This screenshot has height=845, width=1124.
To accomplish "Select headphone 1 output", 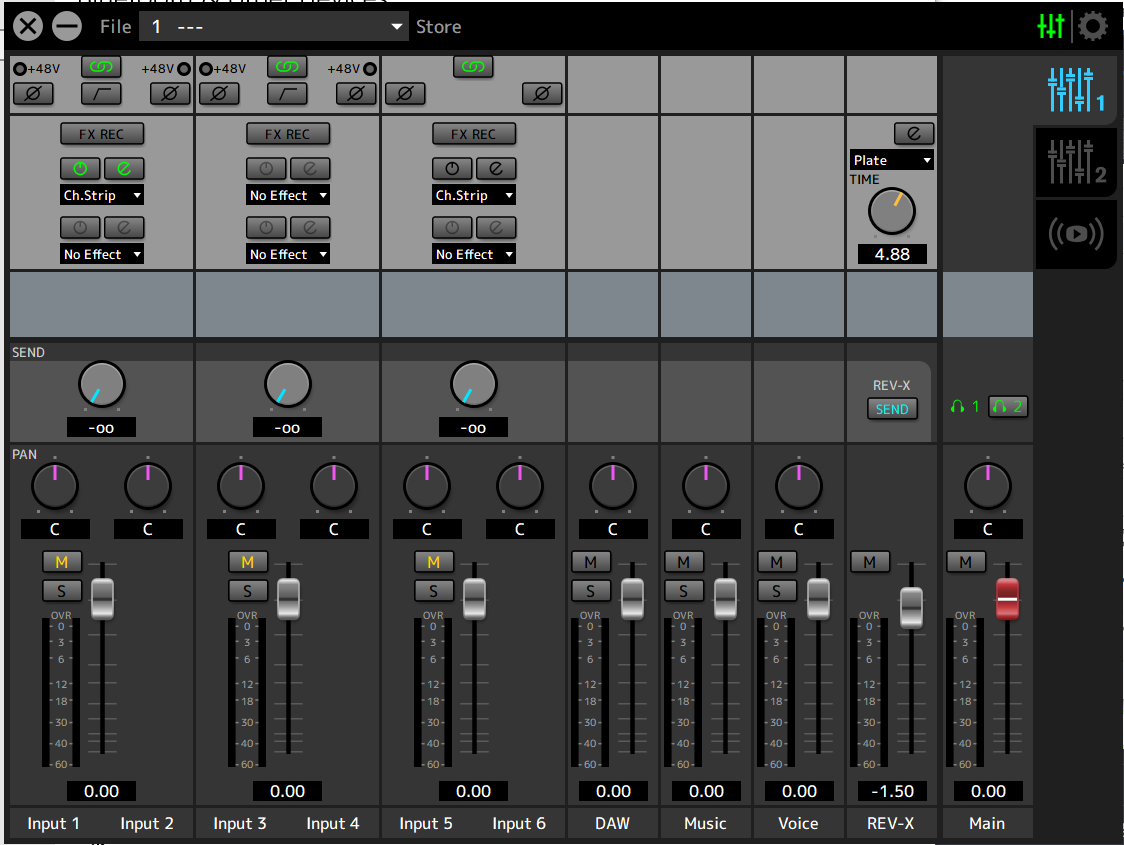I will pyautogui.click(x=965, y=407).
